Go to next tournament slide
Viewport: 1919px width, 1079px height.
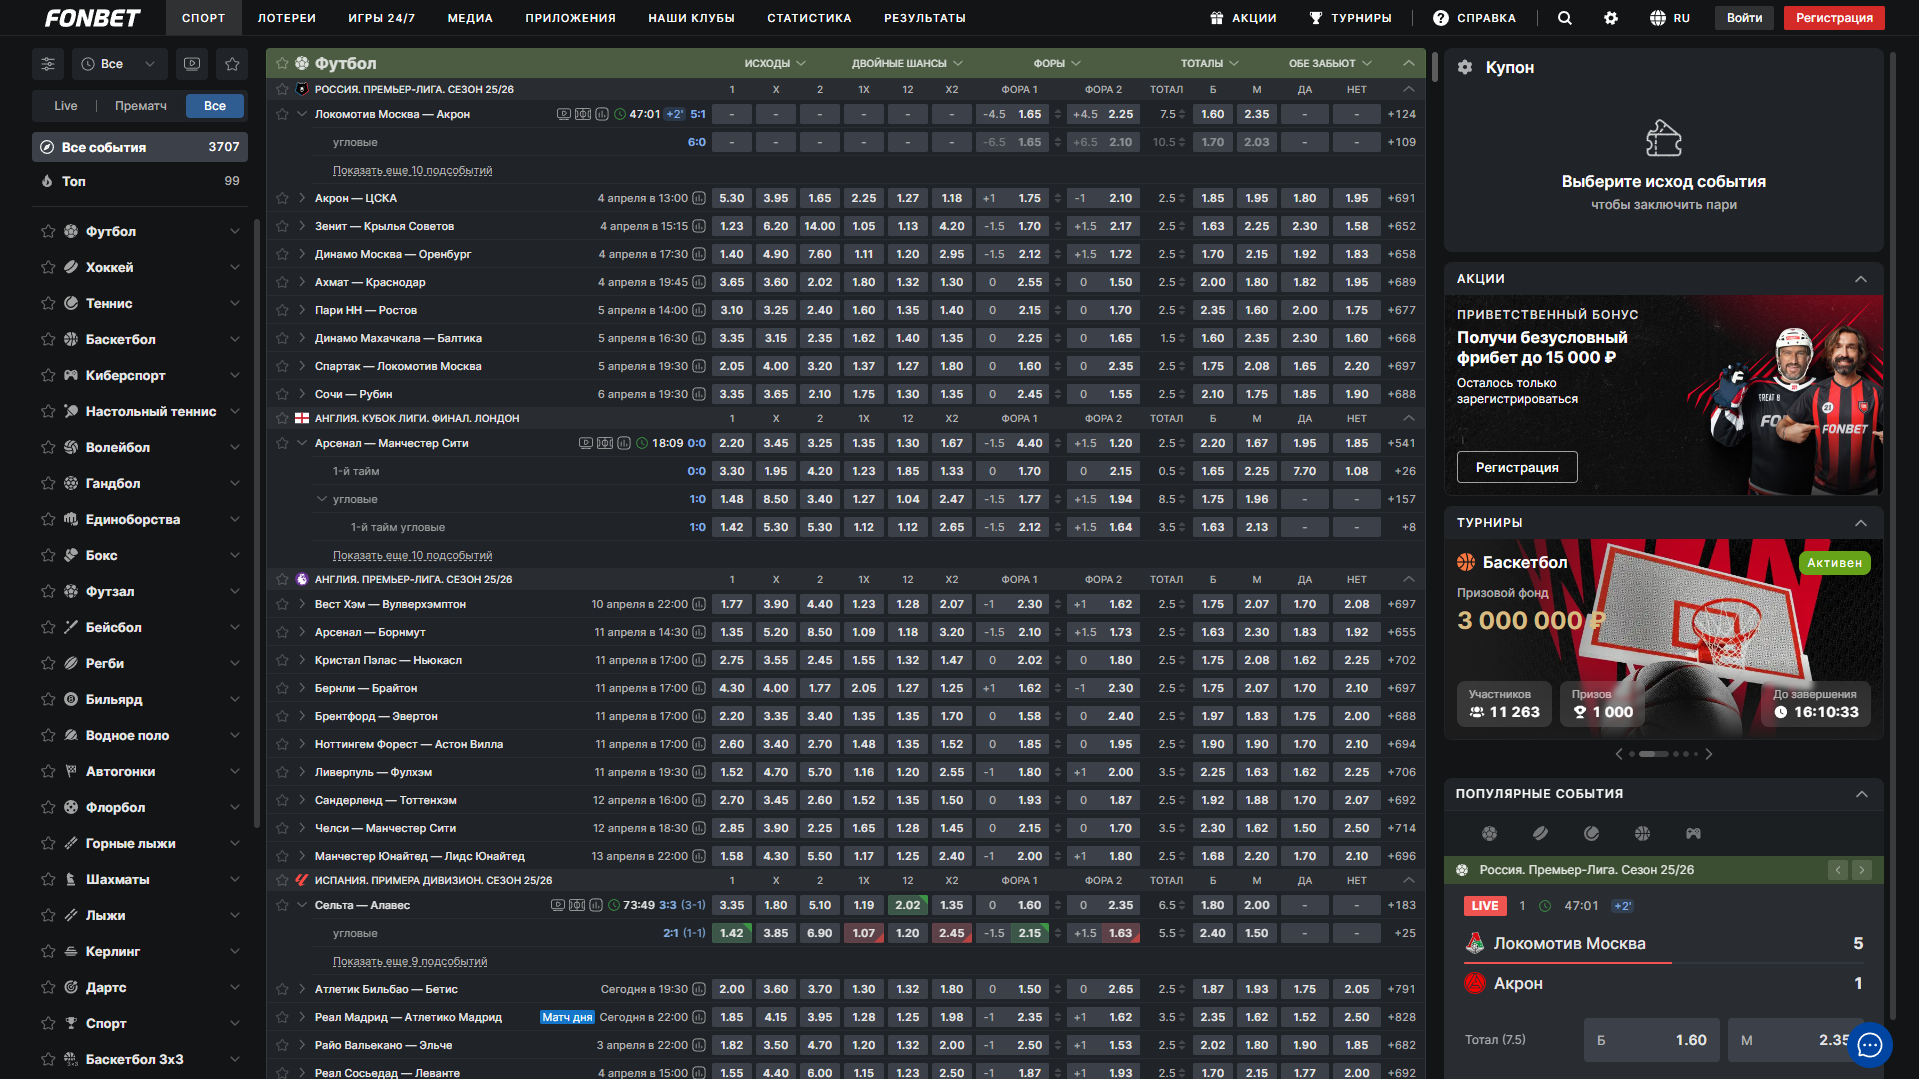1709,754
